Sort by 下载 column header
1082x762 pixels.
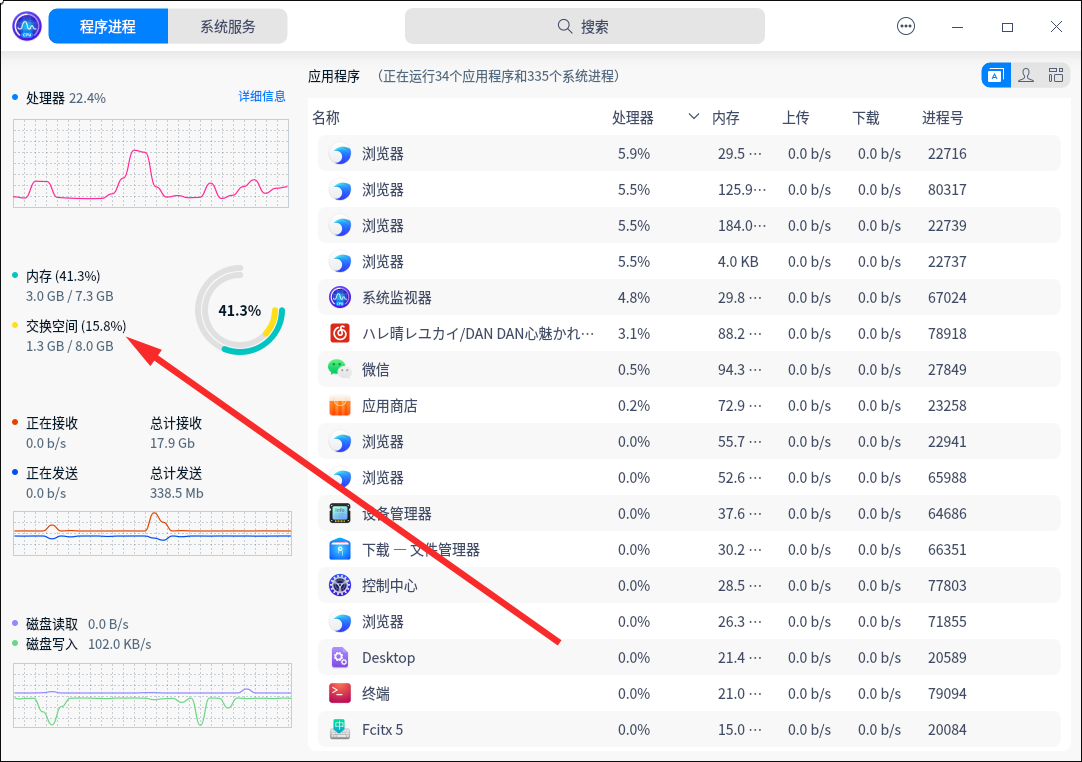coord(866,117)
